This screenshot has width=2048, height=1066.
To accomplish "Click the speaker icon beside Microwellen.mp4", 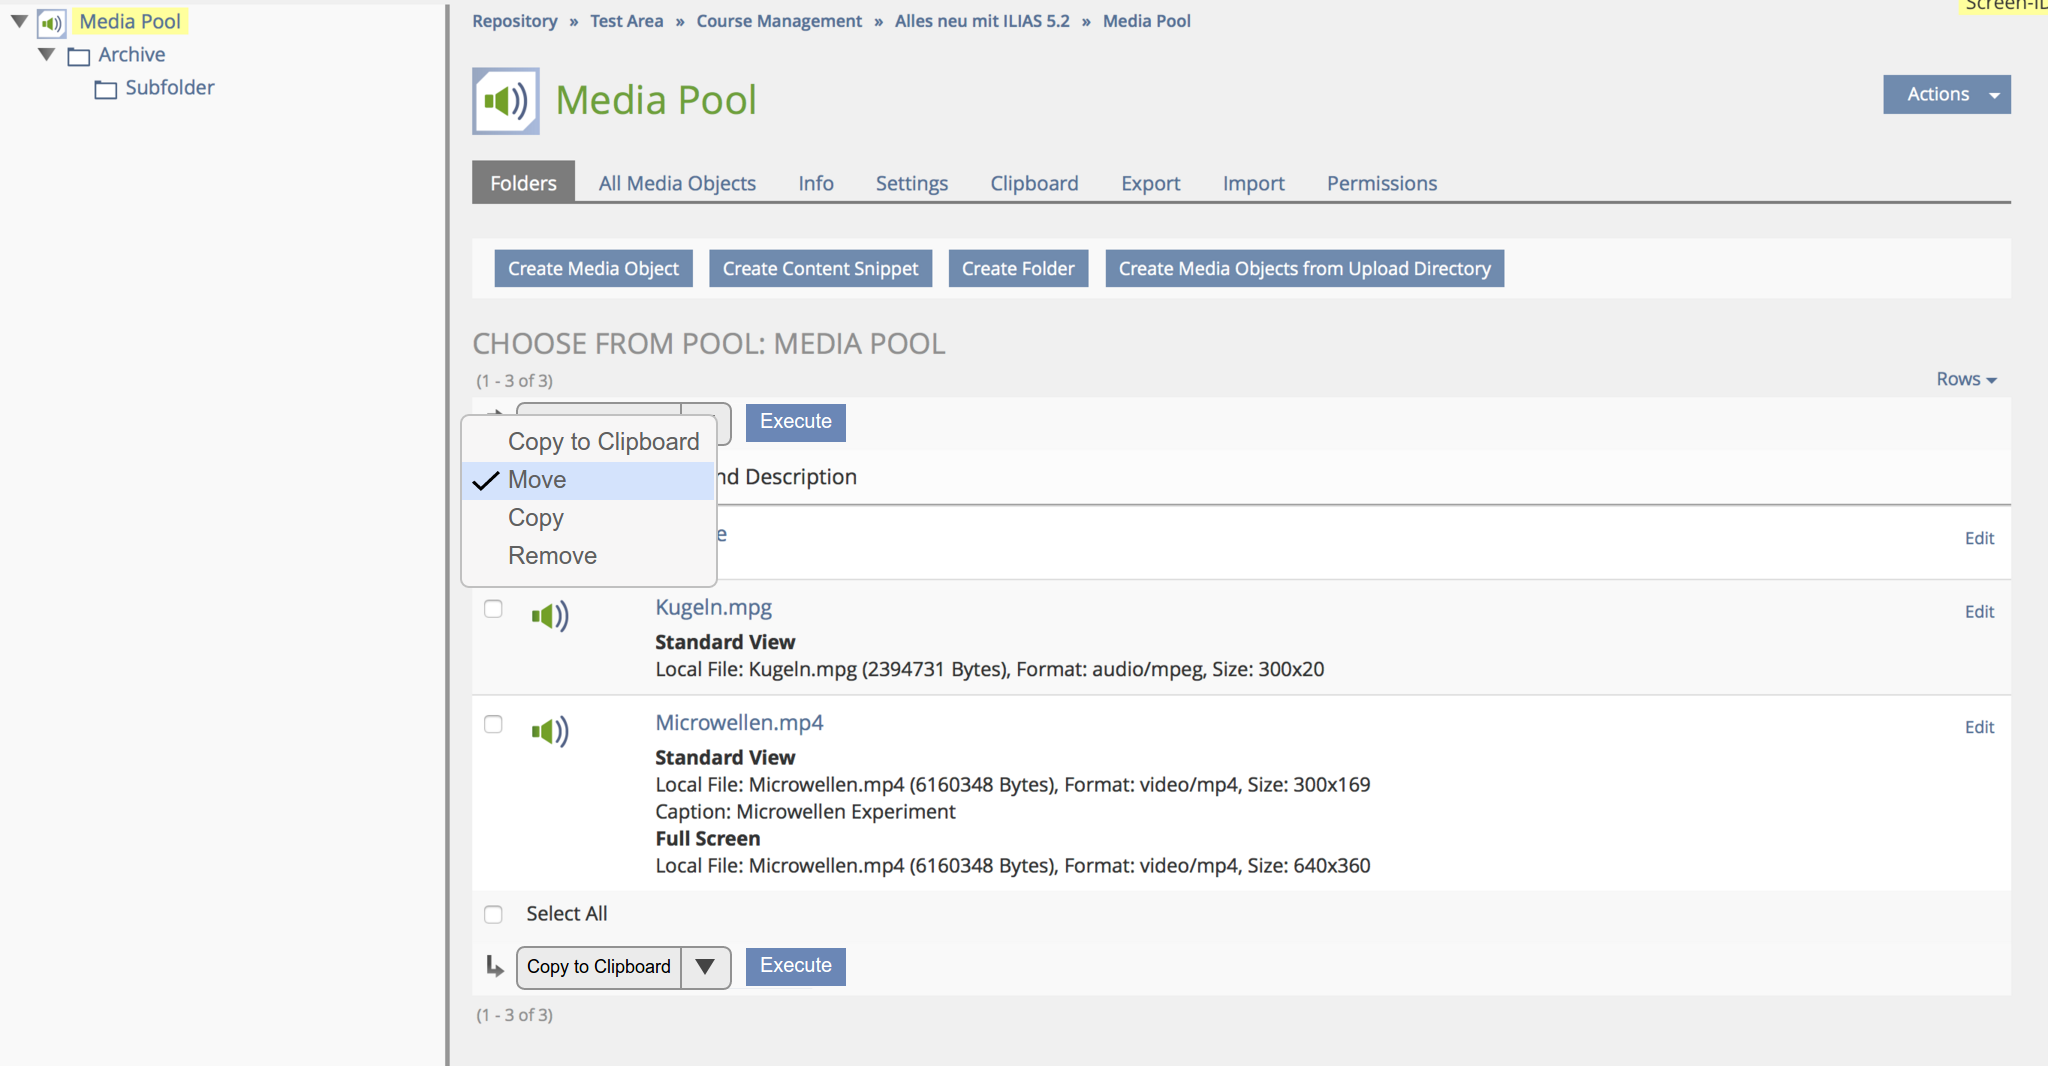I will point(550,732).
